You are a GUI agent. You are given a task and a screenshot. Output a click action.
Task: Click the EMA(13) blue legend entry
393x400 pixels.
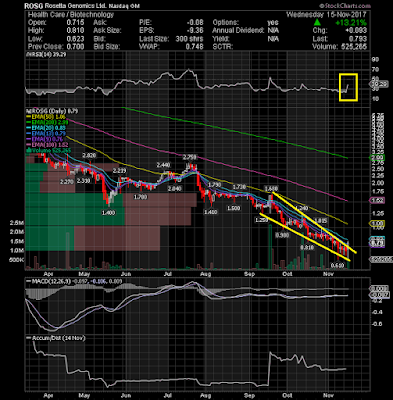(x=46, y=134)
